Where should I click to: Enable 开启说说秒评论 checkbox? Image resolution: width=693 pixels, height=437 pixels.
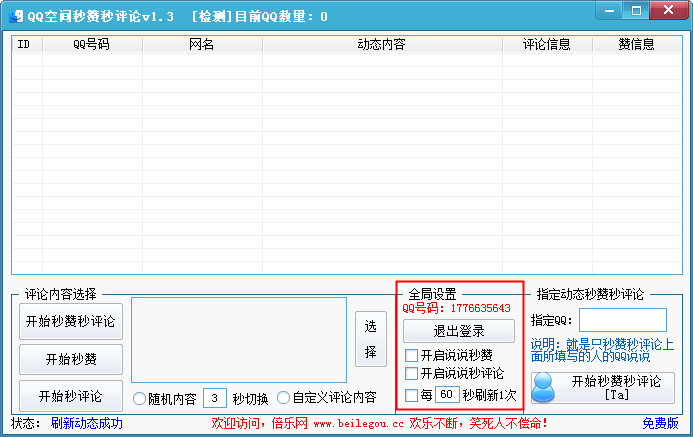(411, 373)
